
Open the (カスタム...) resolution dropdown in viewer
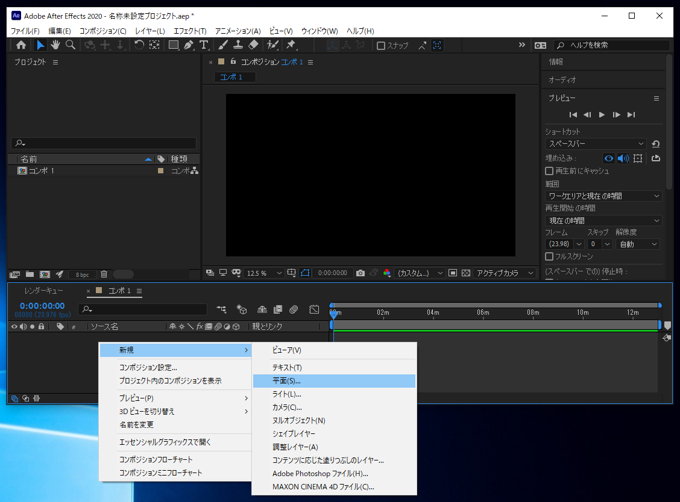pyautogui.click(x=420, y=273)
